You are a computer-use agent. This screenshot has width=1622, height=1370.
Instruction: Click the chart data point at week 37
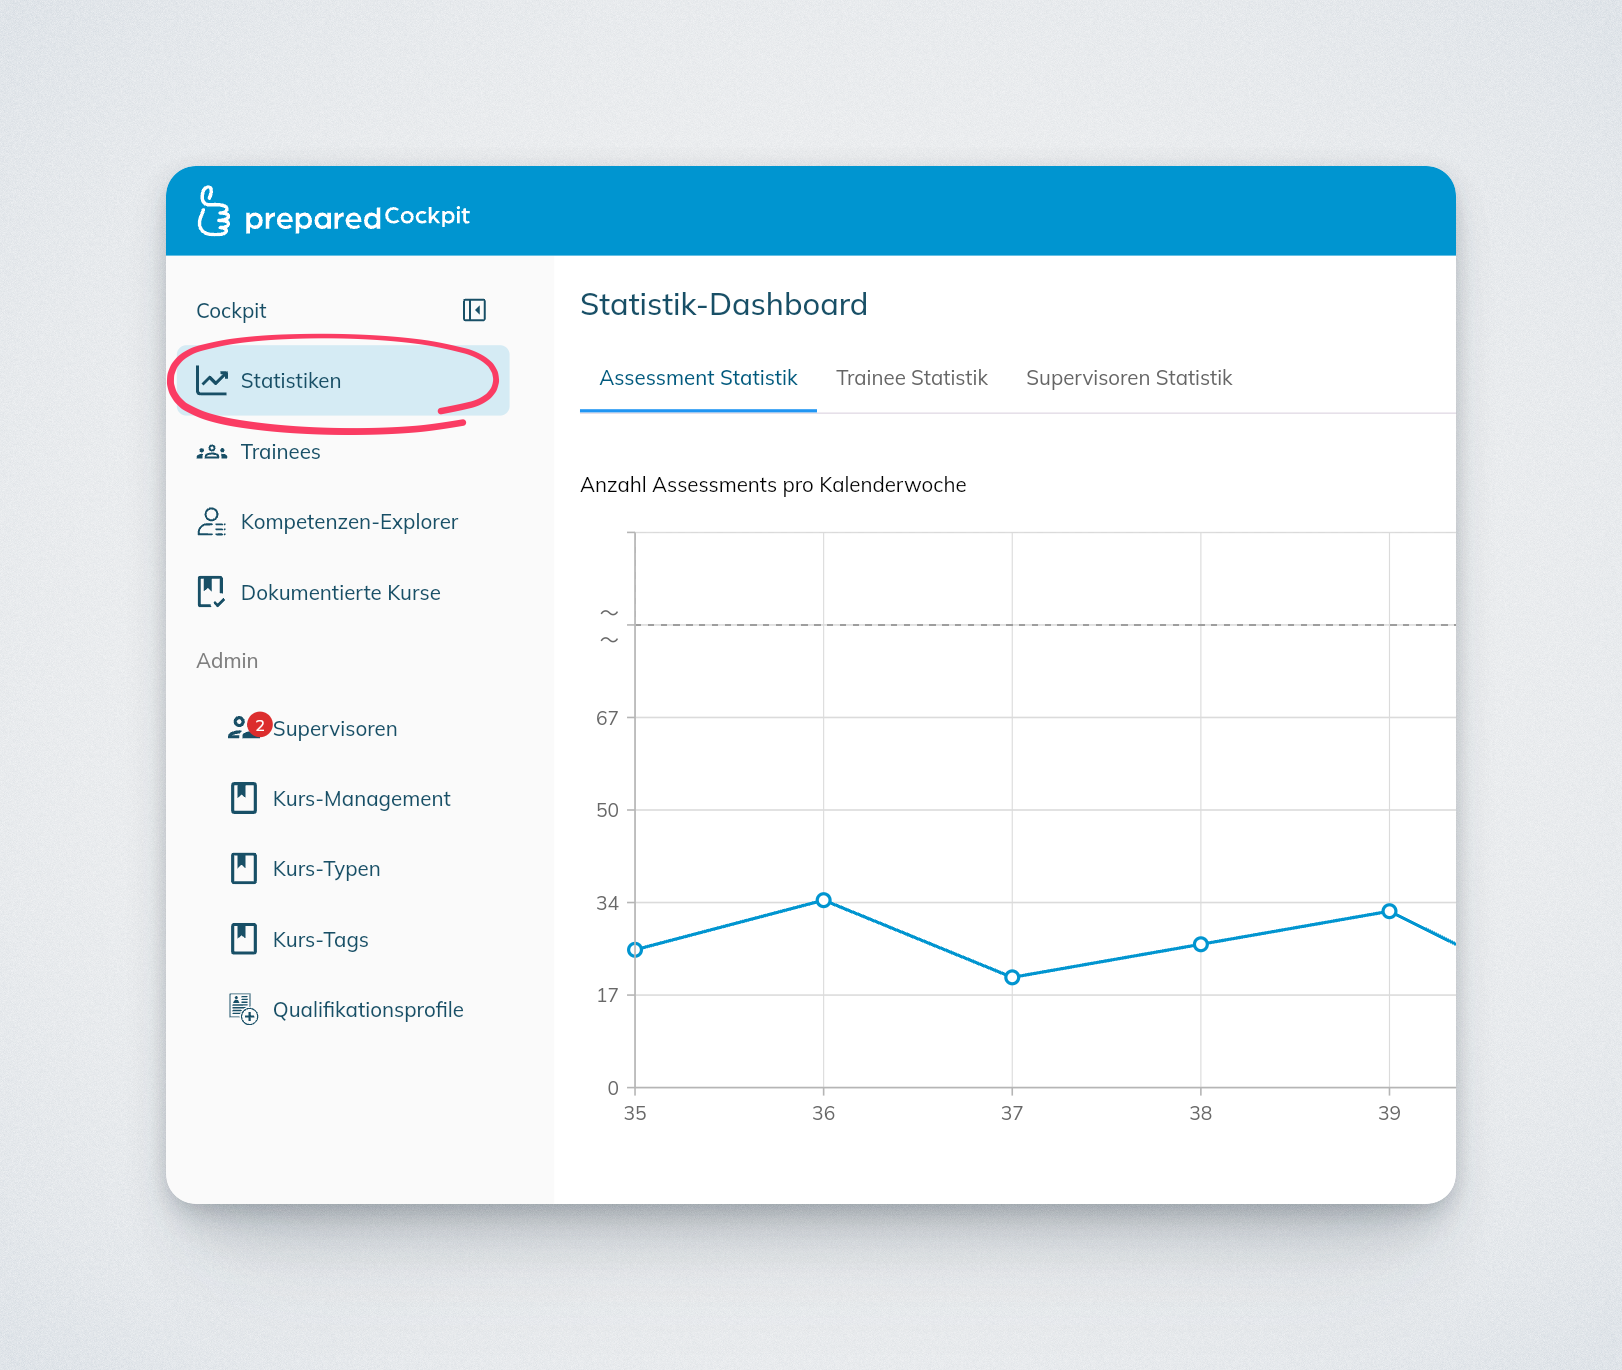pyautogui.click(x=1012, y=977)
